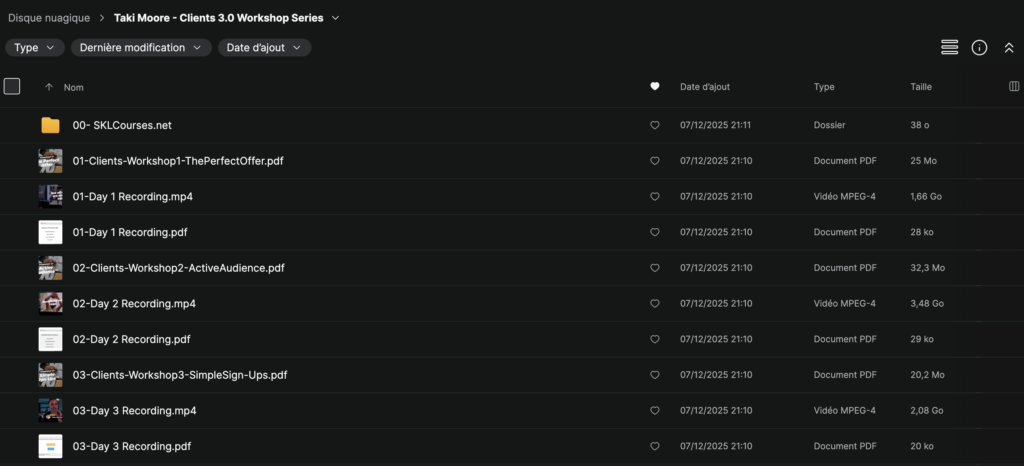Open column settings icon in header
The image size is (1024, 466).
point(1014,87)
